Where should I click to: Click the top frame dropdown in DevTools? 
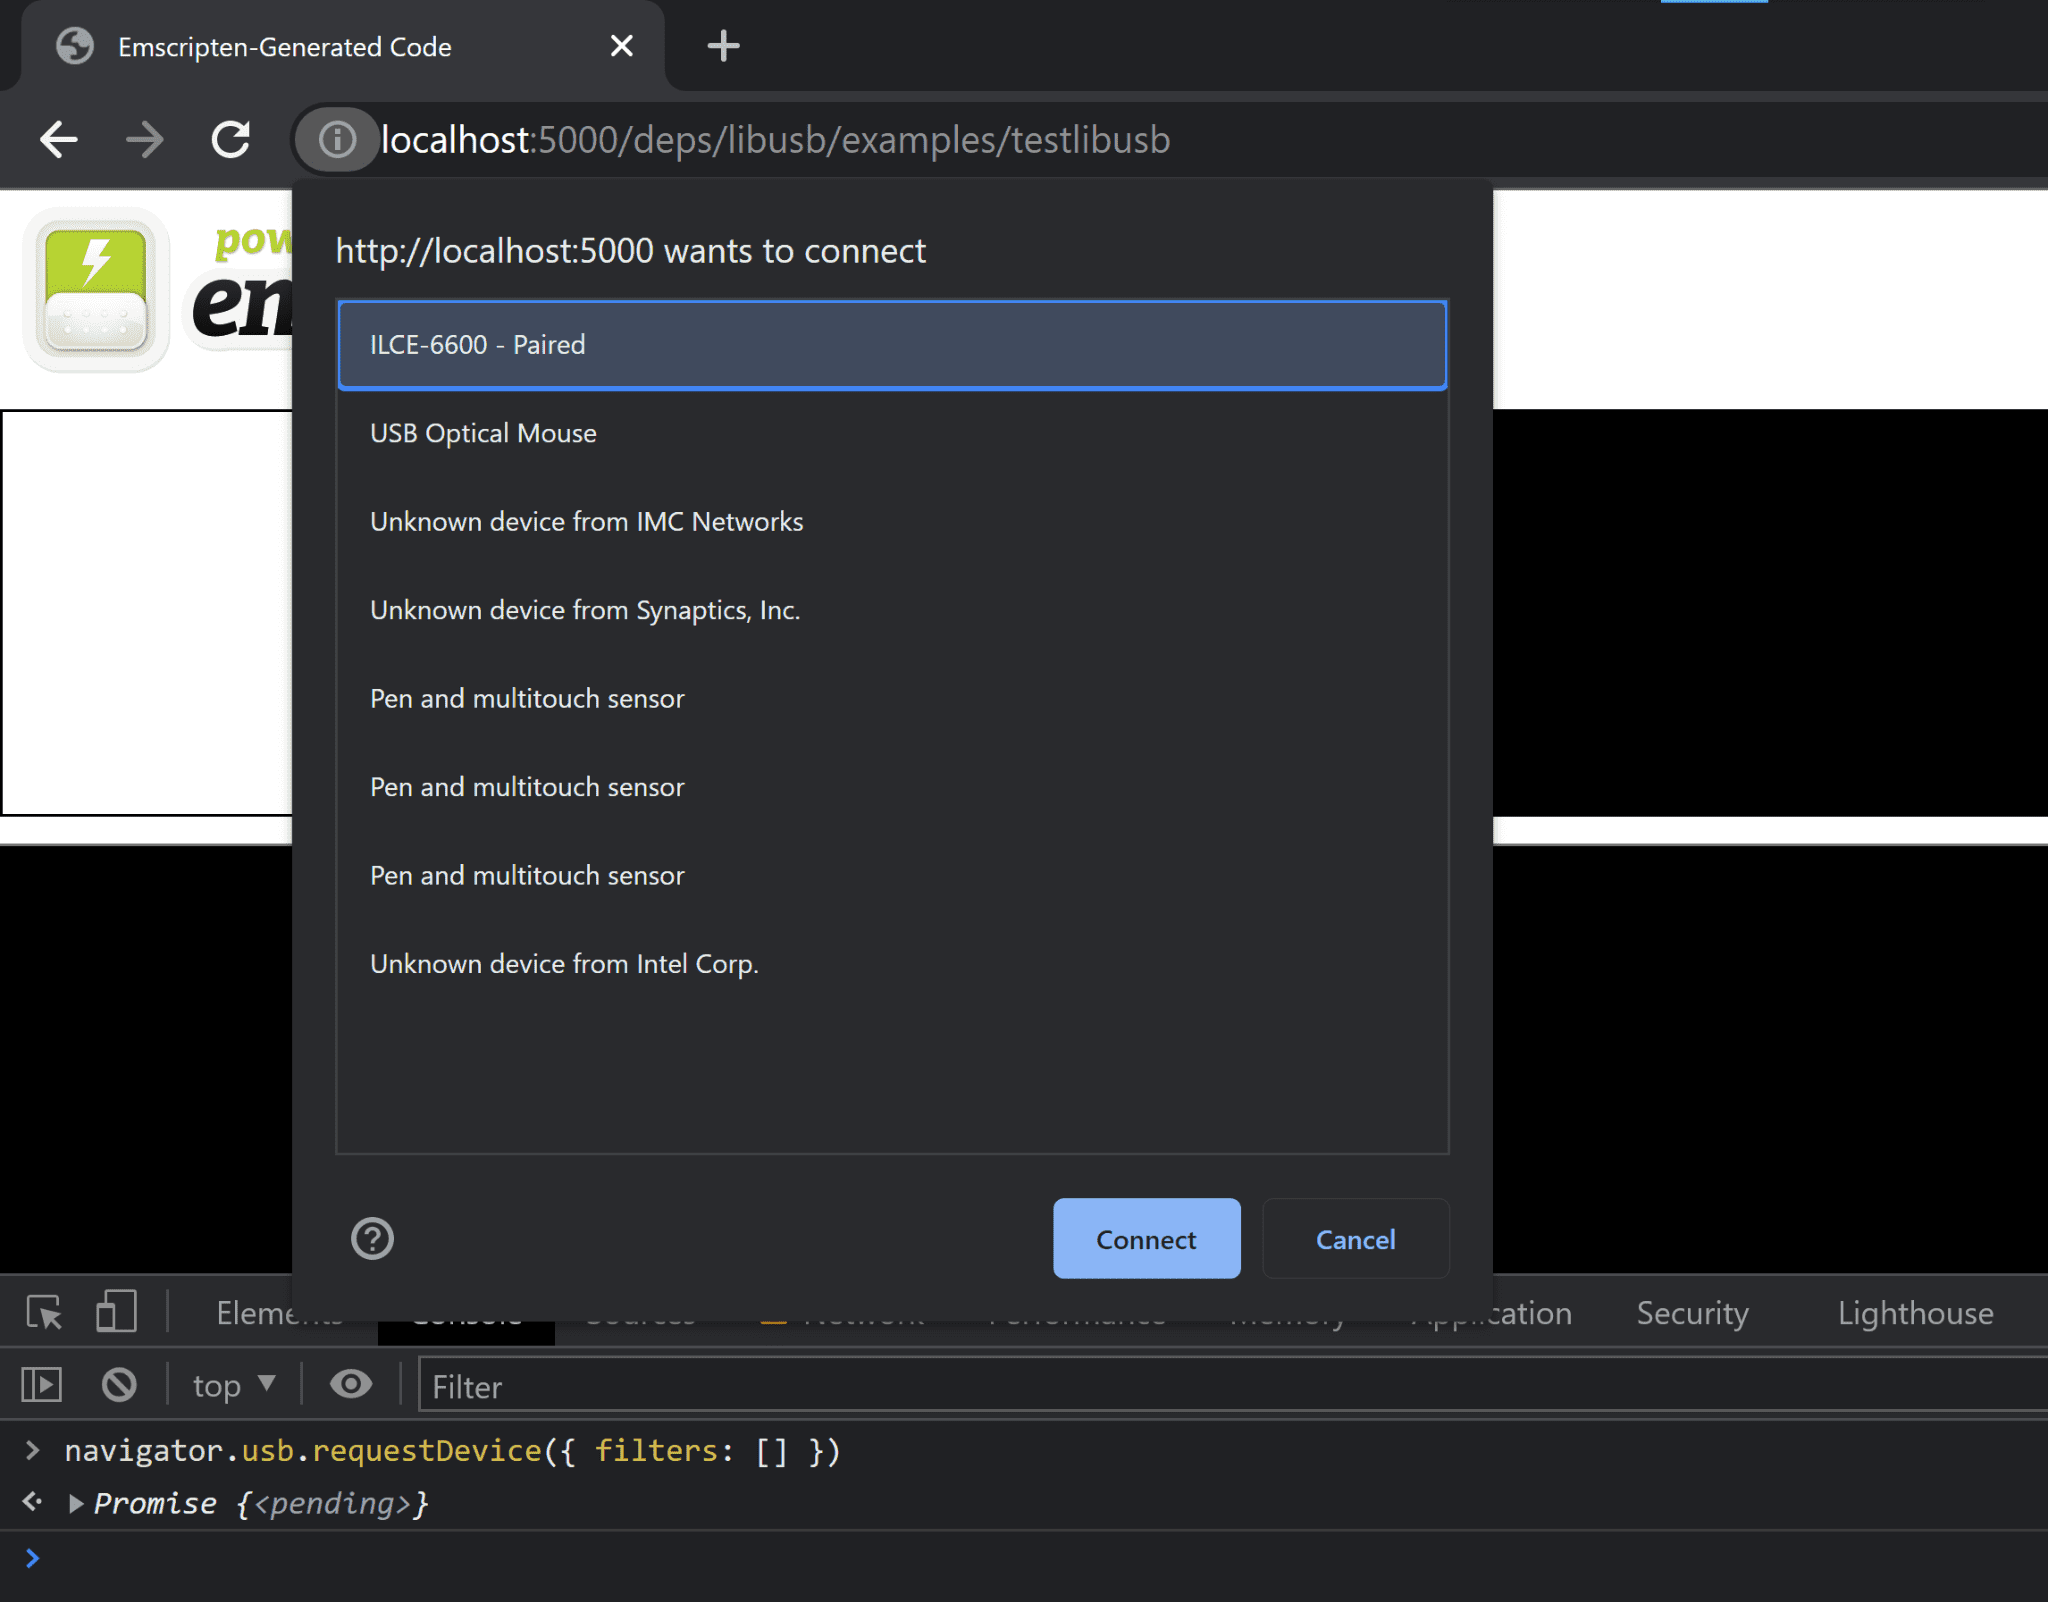coord(231,1386)
